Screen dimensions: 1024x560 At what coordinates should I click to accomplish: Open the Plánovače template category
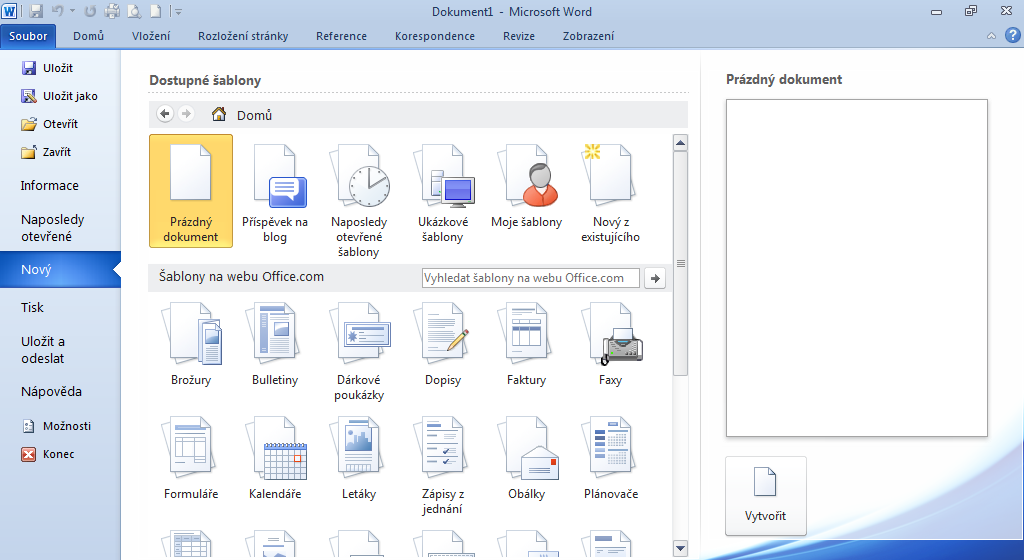610,458
